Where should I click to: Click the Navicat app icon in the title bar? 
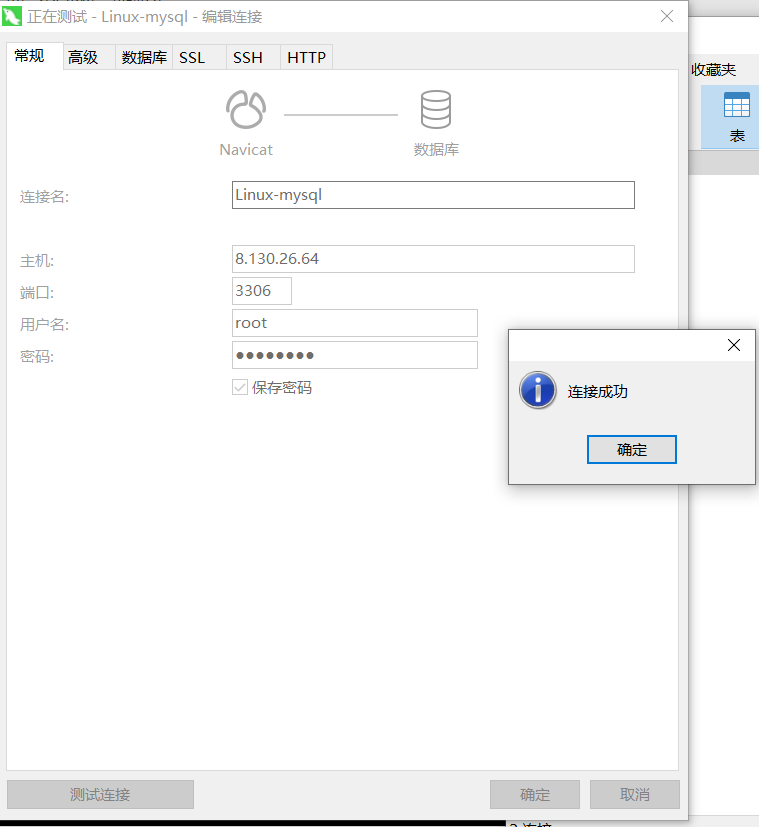pos(12,16)
